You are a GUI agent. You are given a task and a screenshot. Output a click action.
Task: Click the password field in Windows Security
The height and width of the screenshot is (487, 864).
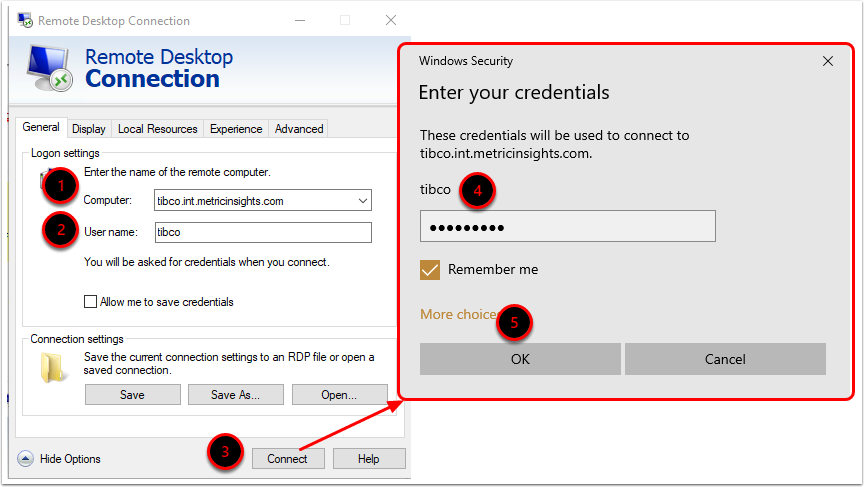click(568, 226)
